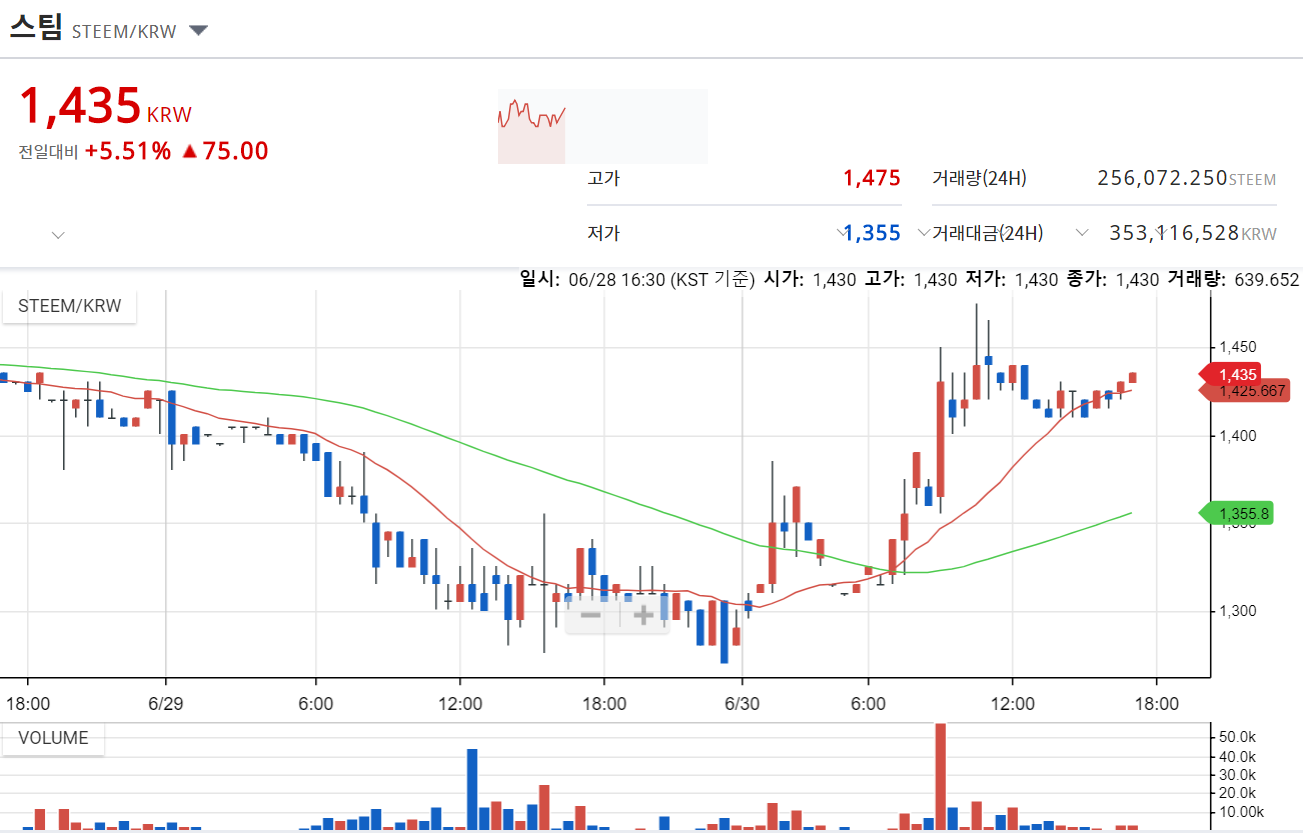This screenshot has height=833, width=1303.
Task: Click the 전일대비 label
Action: point(48,153)
